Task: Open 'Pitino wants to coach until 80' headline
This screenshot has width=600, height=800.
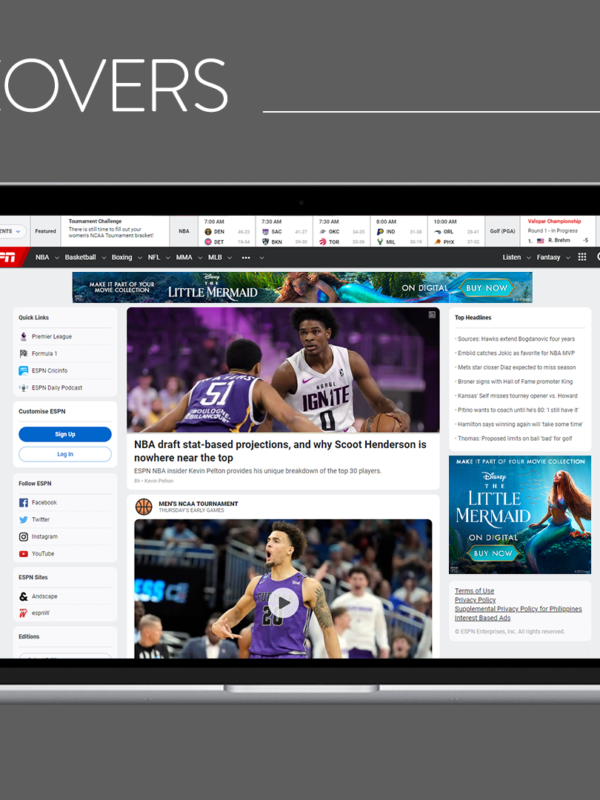Action: [518, 410]
